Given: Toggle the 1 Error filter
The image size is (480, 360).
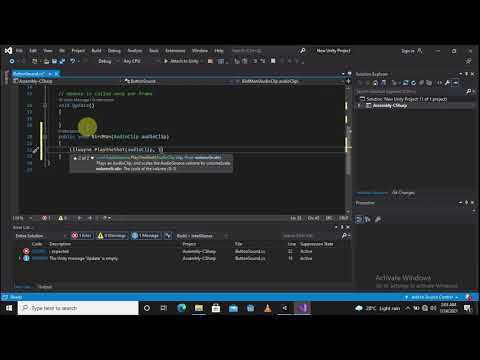Looking at the screenshot, I should coord(82,236).
